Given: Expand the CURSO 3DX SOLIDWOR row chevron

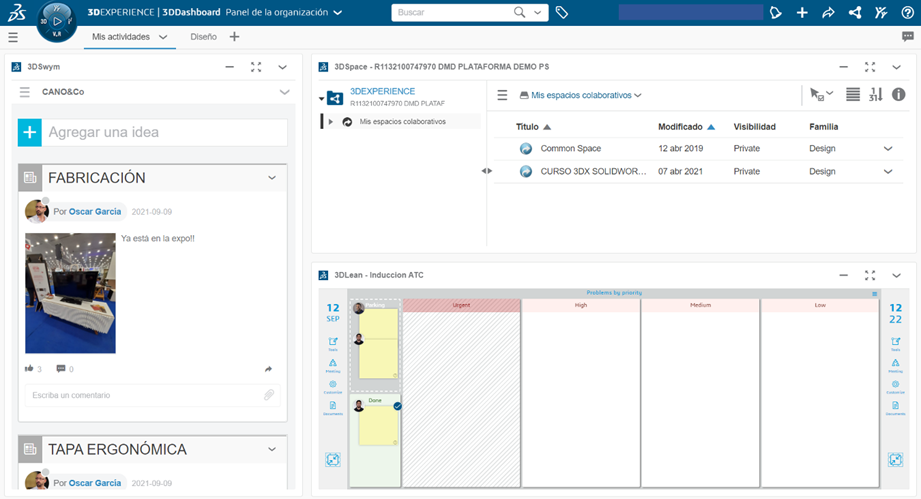Looking at the screenshot, I should pos(888,171).
